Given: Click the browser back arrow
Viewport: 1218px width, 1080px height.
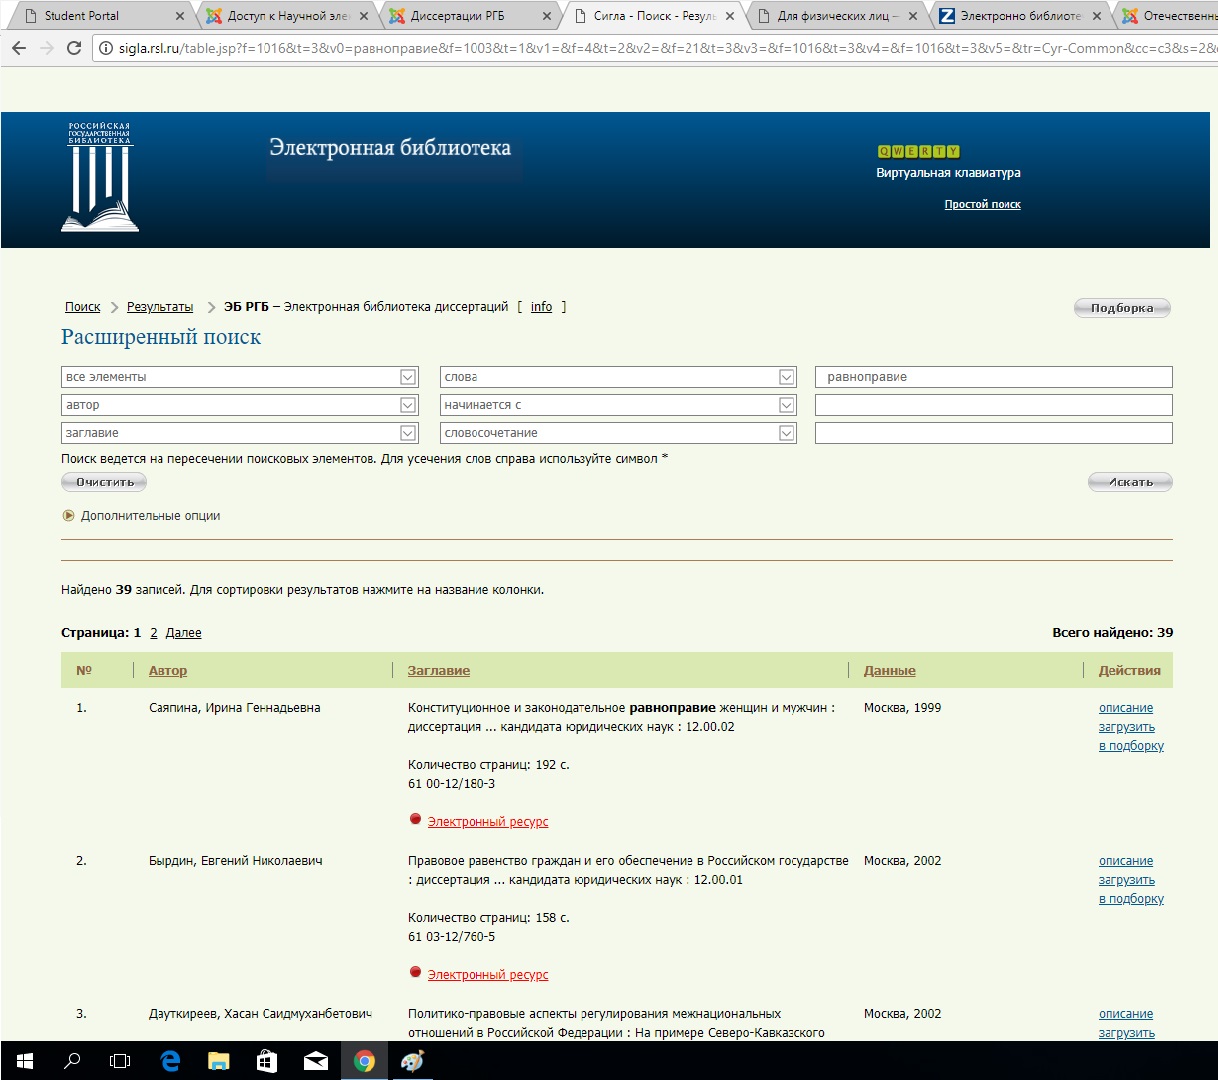Looking at the screenshot, I should point(19,48).
